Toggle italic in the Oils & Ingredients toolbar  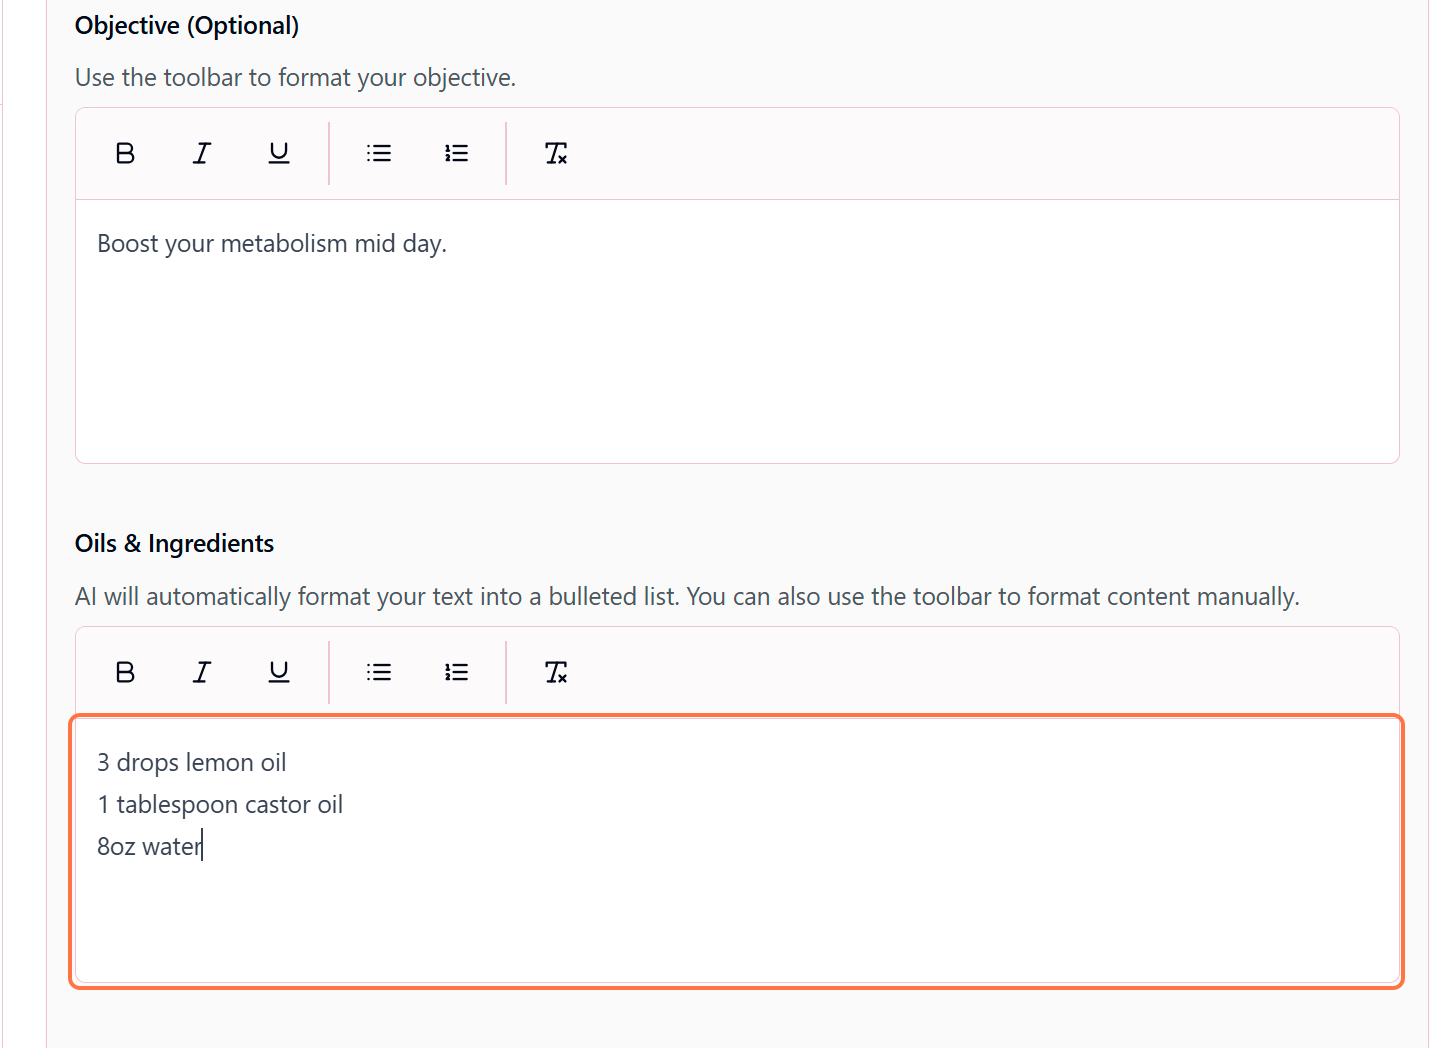tap(202, 672)
